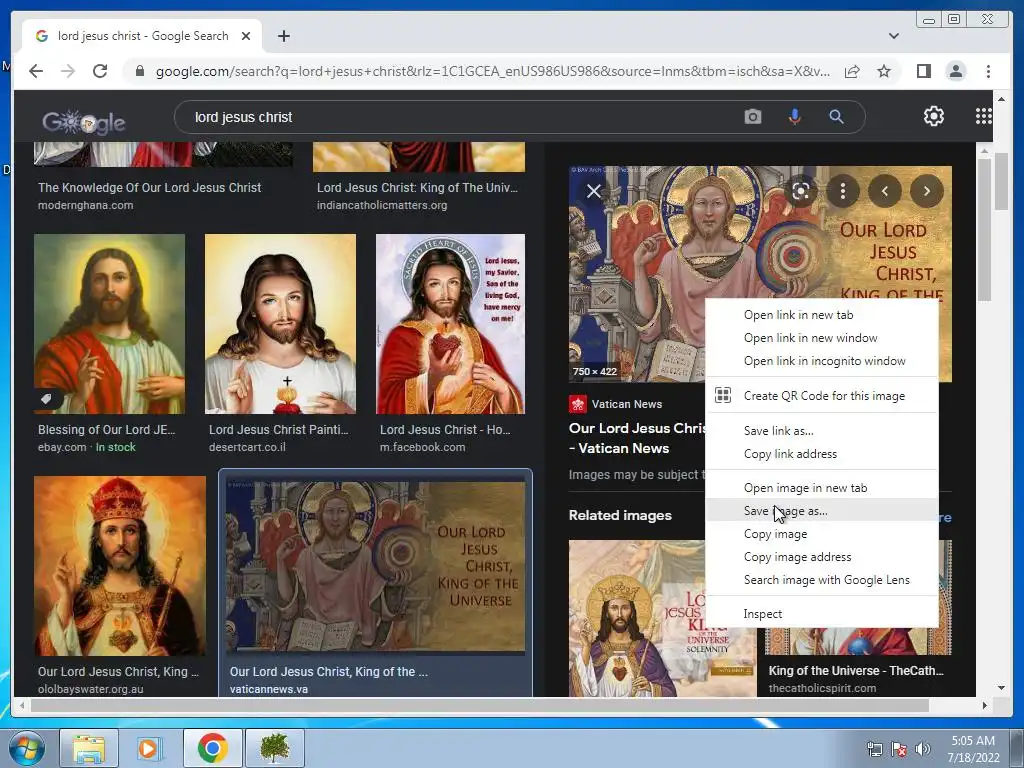This screenshot has height=768, width=1024.
Task: Click the Google logo
Action: click(x=84, y=121)
